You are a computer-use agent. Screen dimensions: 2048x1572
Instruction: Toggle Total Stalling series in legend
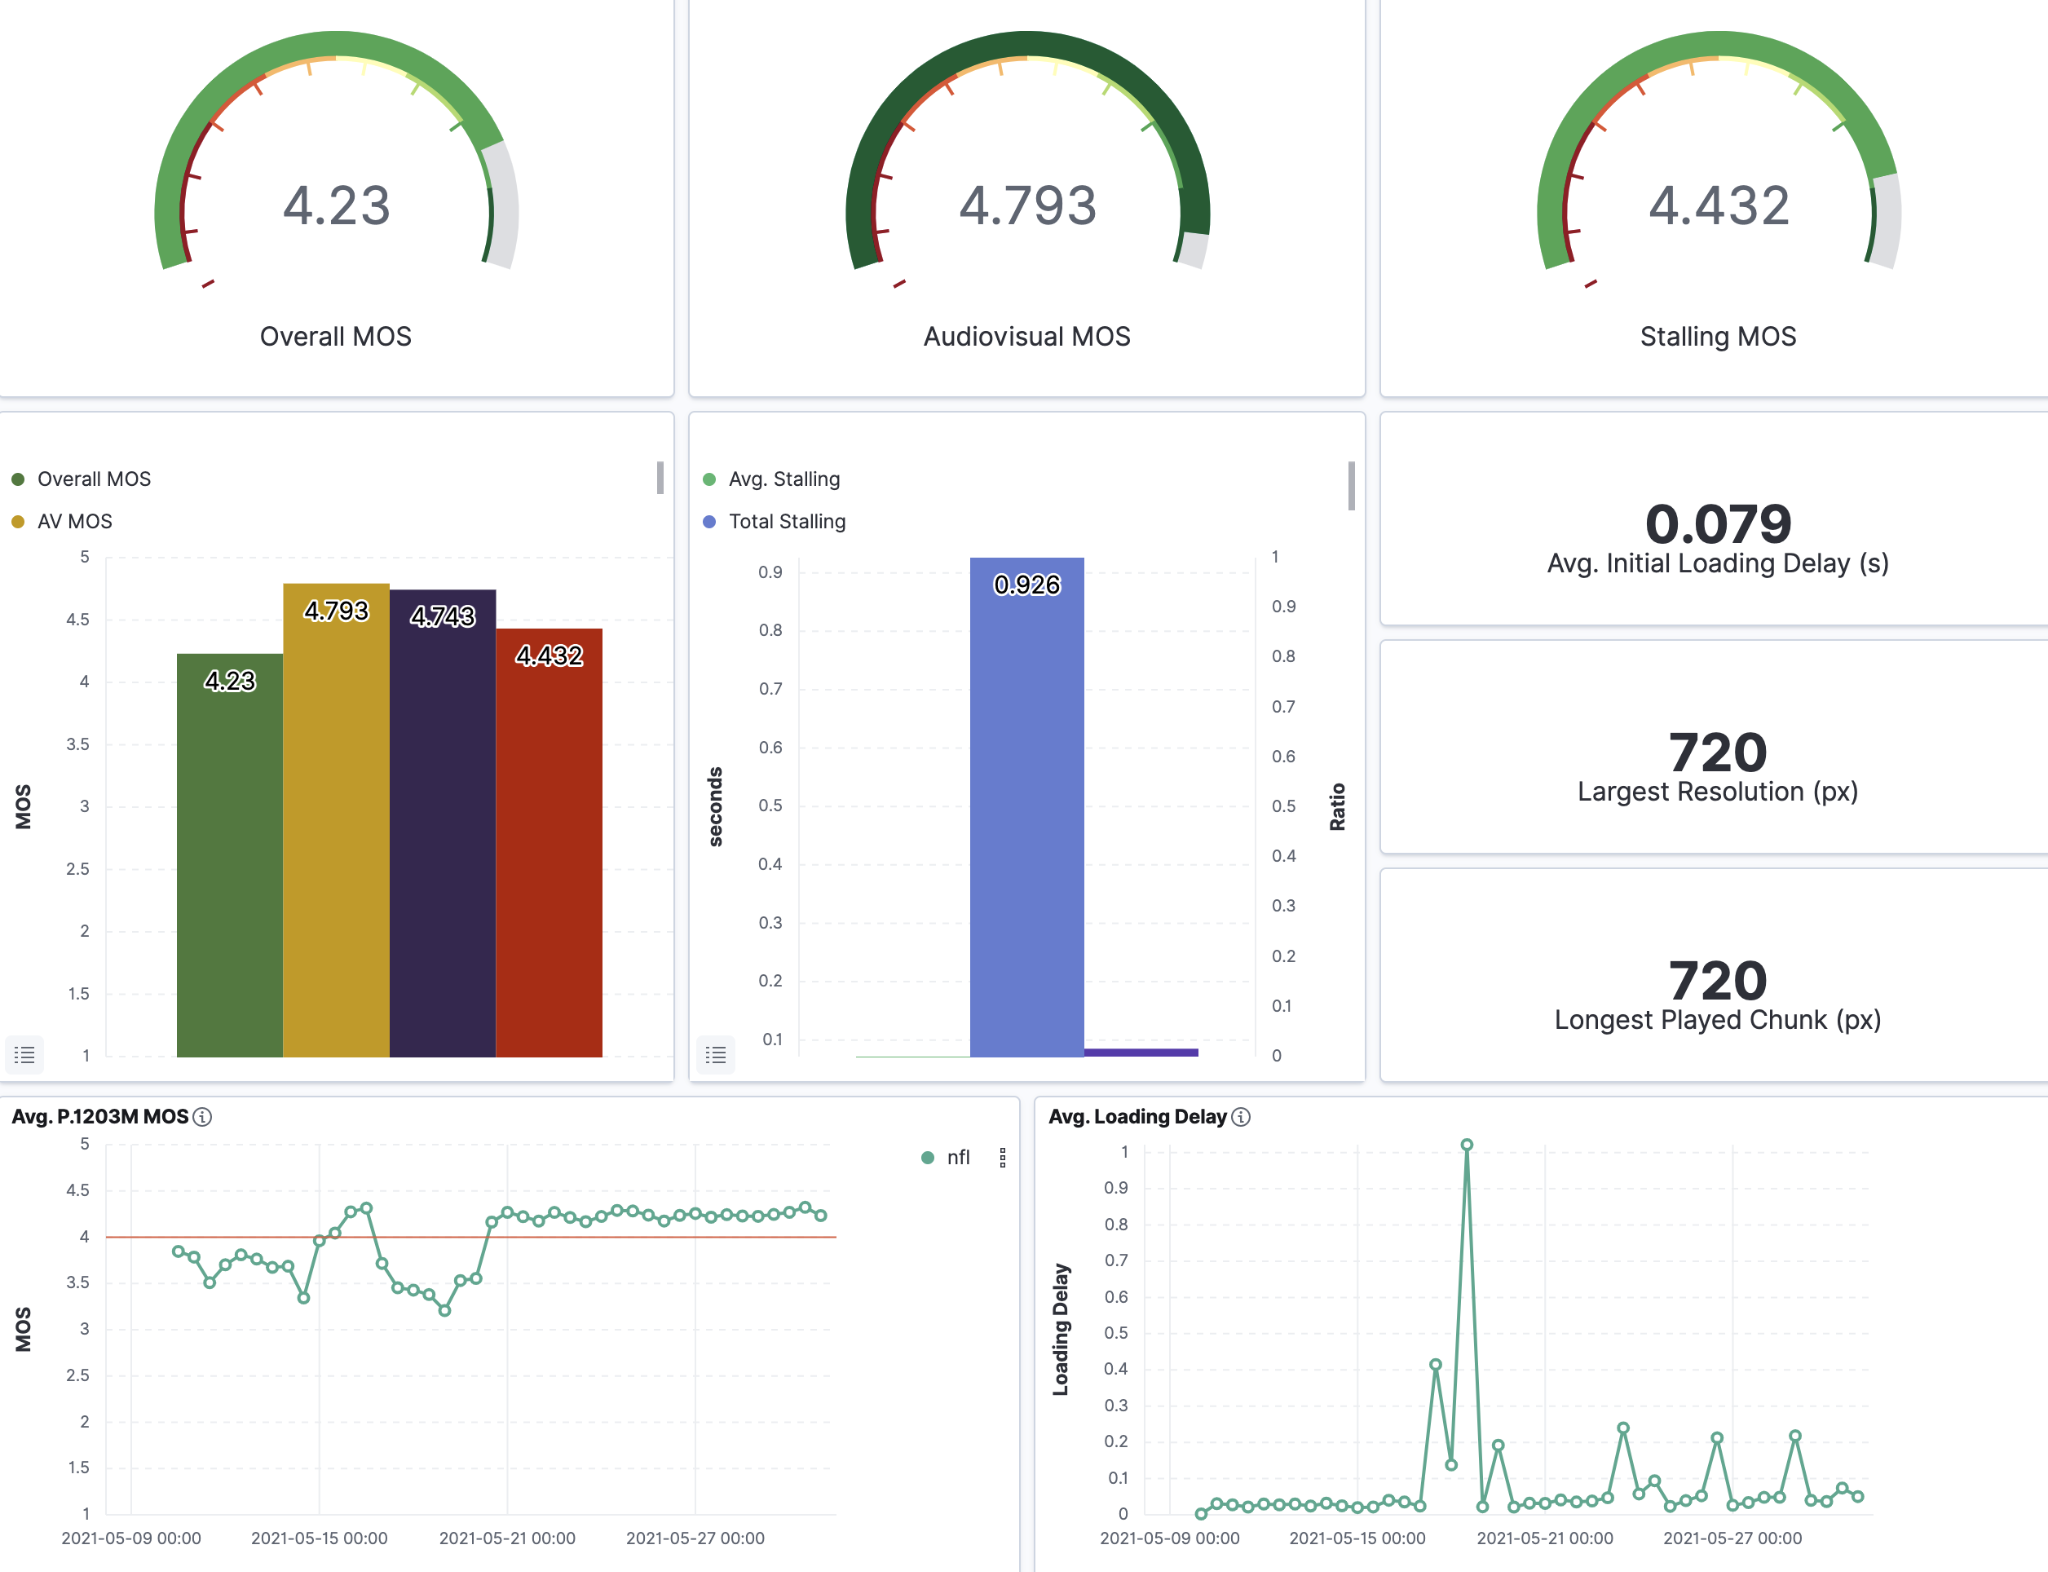[787, 521]
